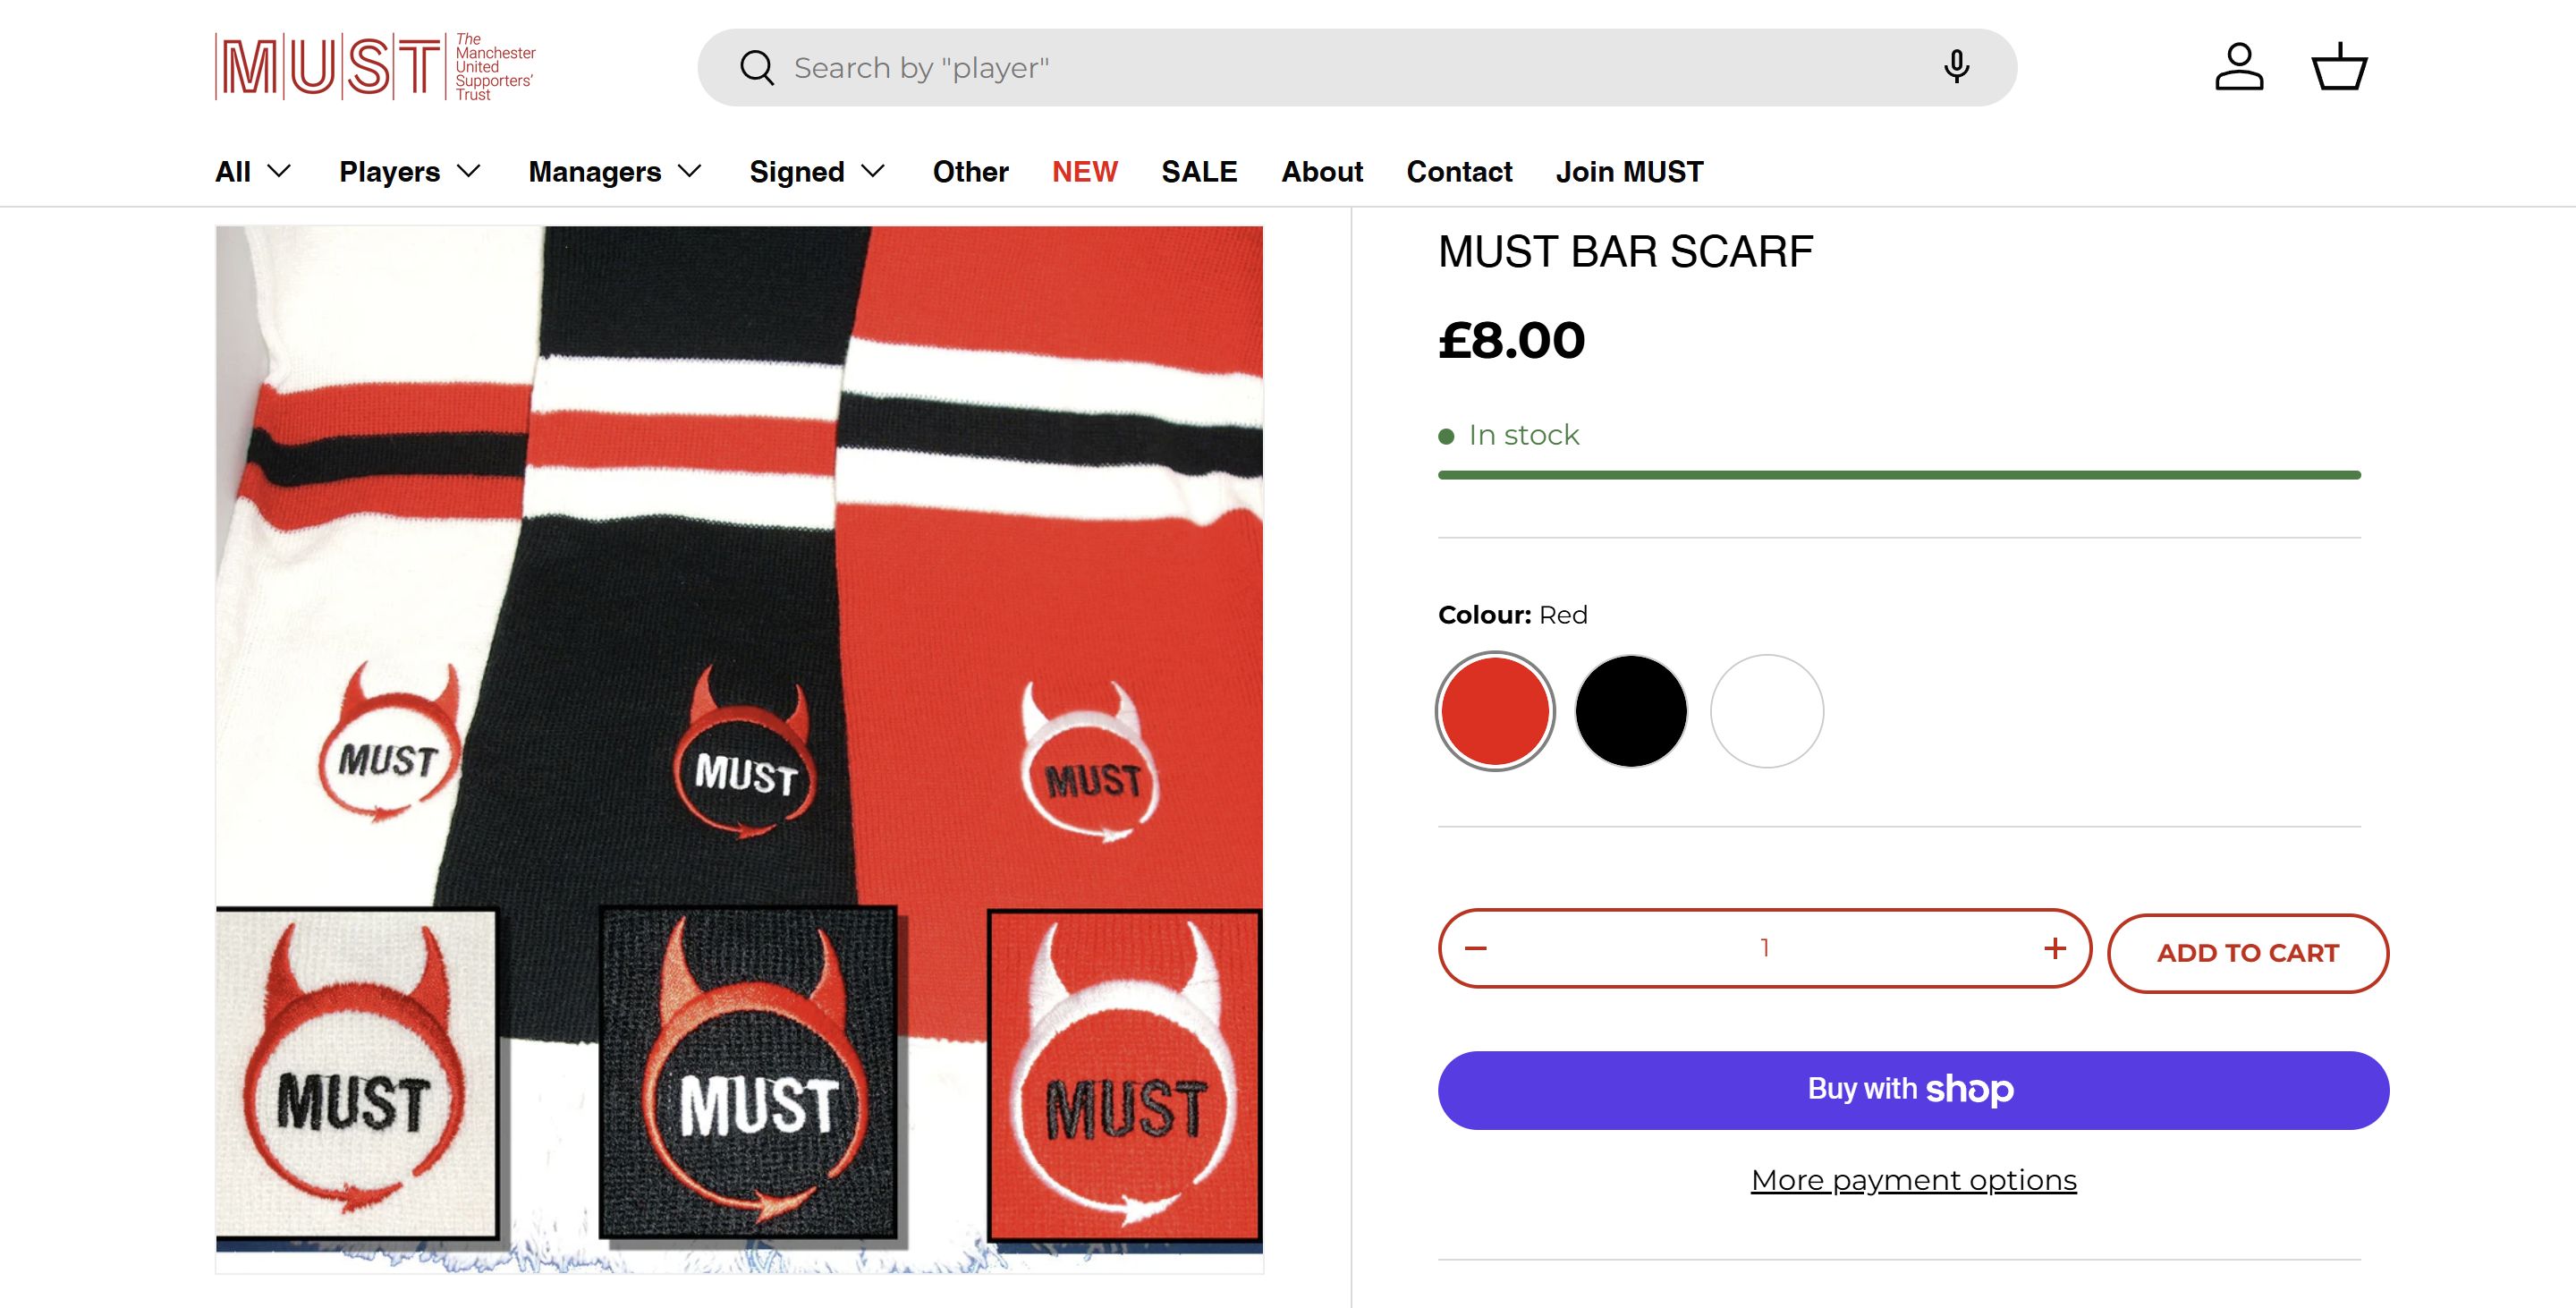Image resolution: width=2576 pixels, height=1308 pixels.
Task: Open the account profile icon
Action: pos(2238,67)
